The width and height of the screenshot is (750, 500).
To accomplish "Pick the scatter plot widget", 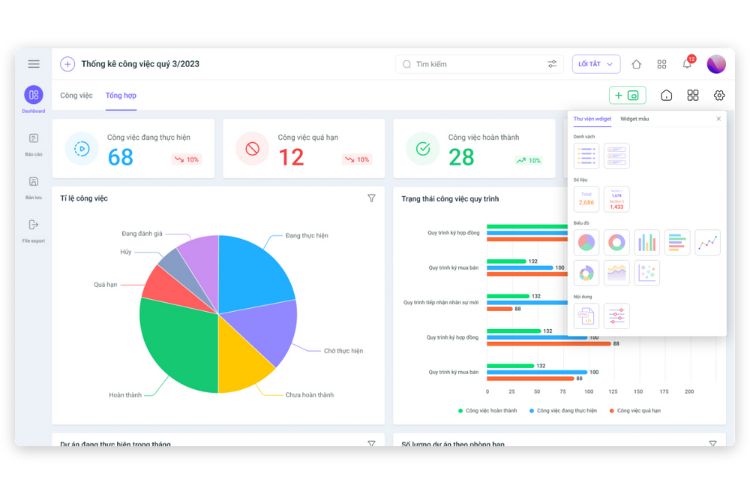I will pos(647,273).
